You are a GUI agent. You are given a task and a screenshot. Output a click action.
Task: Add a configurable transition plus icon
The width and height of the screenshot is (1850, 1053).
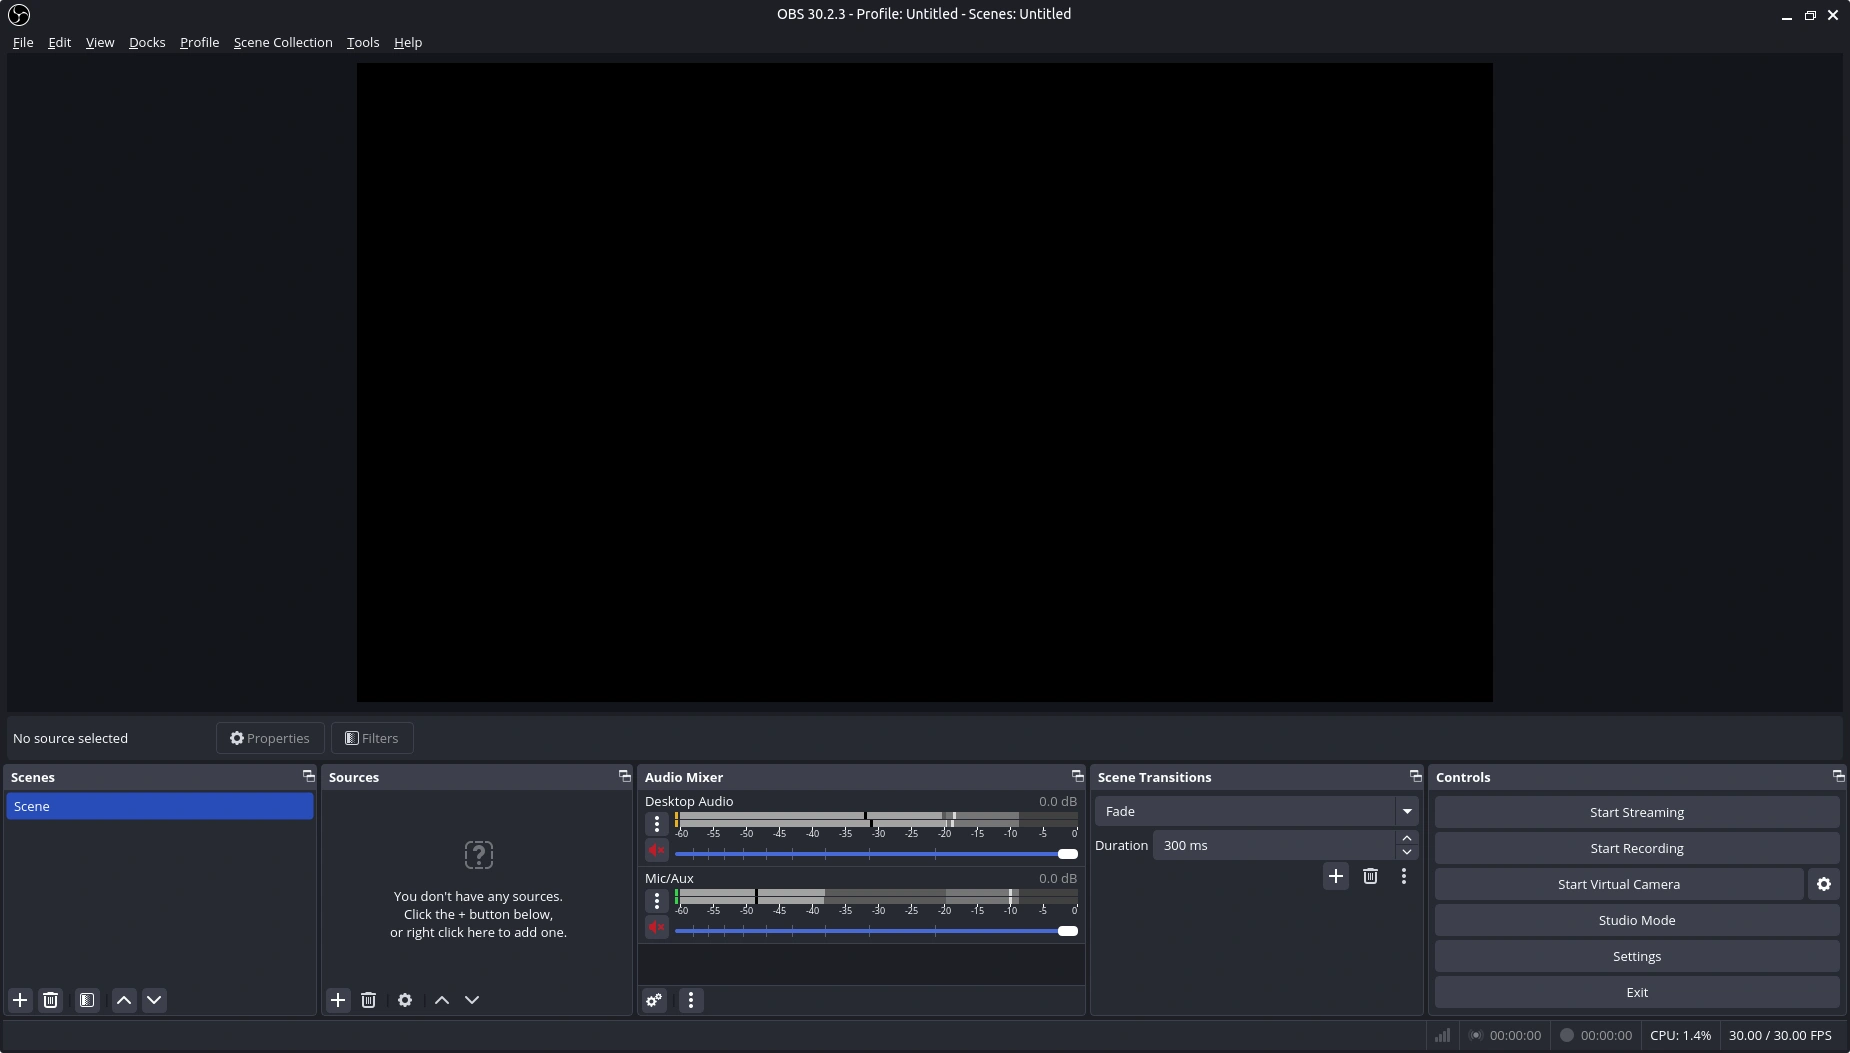click(x=1335, y=876)
